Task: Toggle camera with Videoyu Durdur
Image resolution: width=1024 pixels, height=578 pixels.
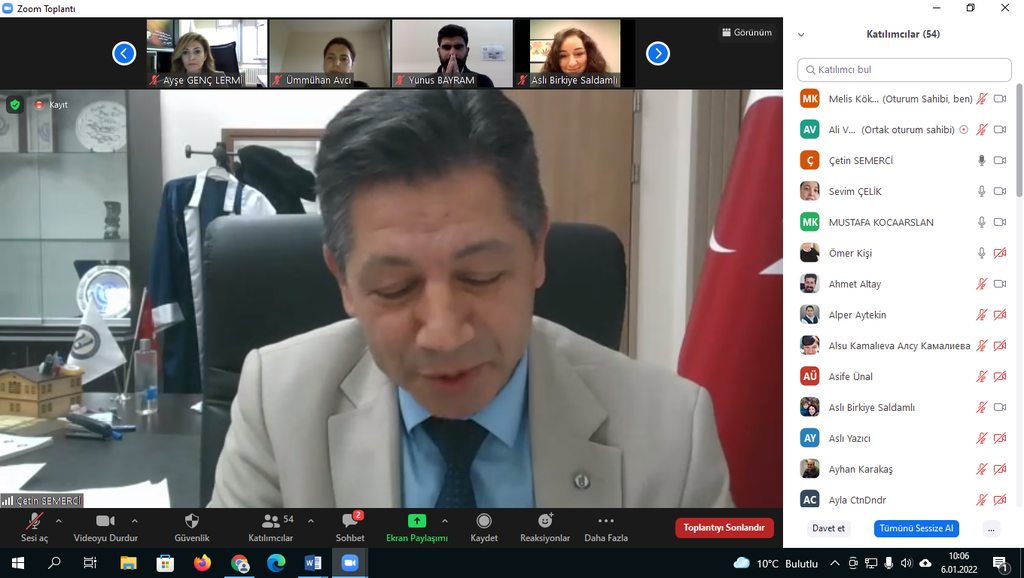Action: [x=105, y=522]
